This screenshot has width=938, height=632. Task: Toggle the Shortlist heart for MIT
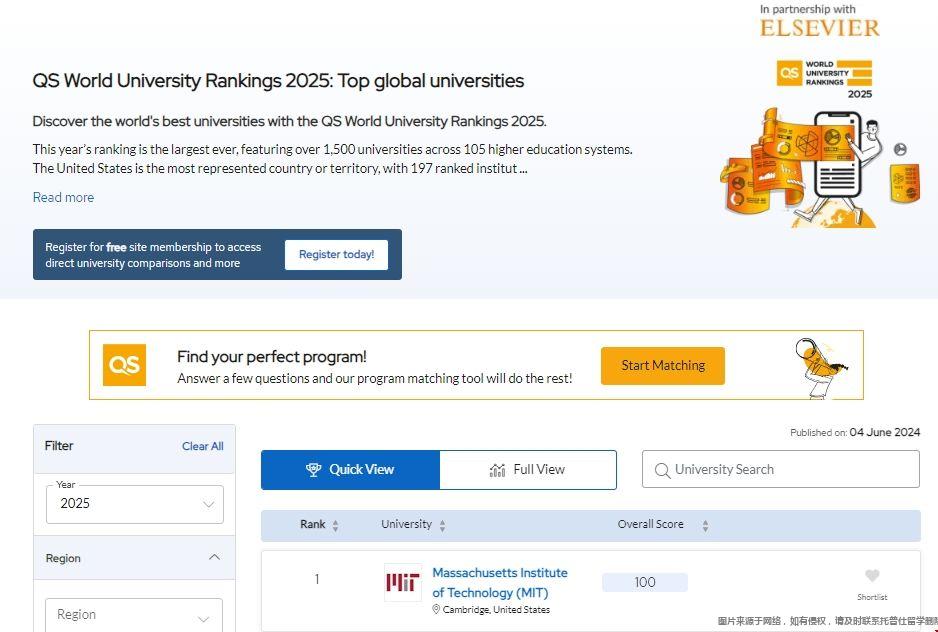871,576
